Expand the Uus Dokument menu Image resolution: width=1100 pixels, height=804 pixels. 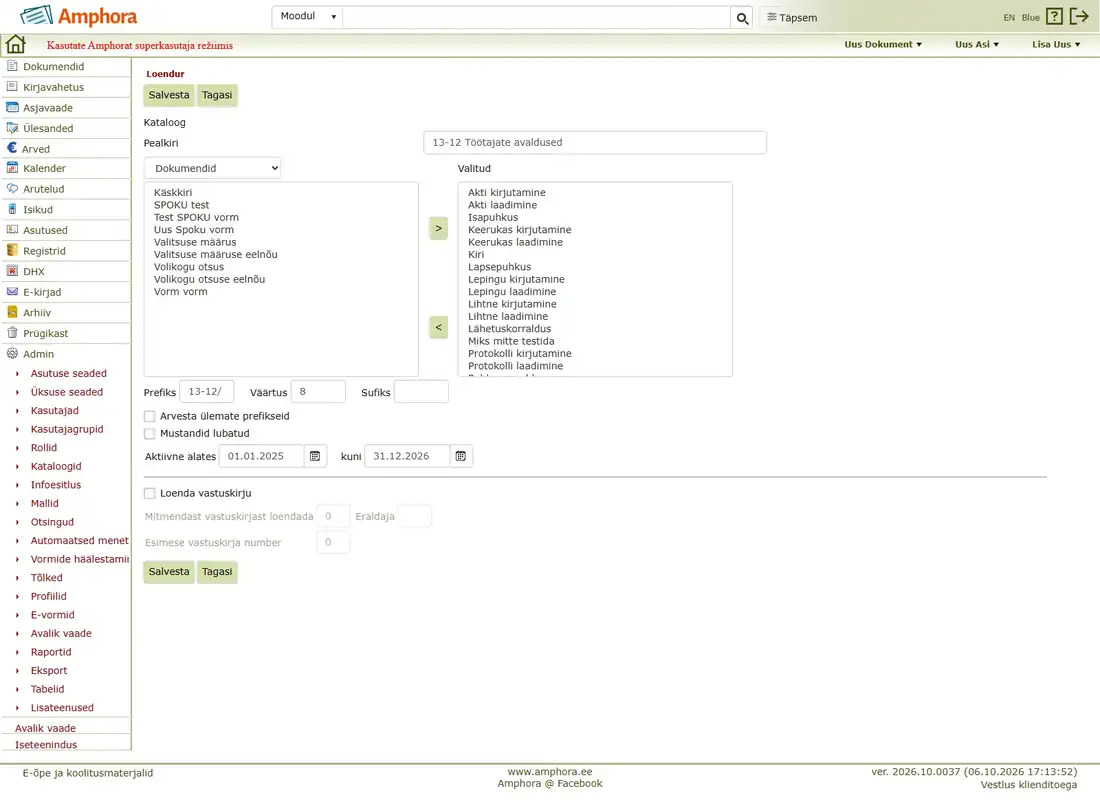click(x=883, y=44)
